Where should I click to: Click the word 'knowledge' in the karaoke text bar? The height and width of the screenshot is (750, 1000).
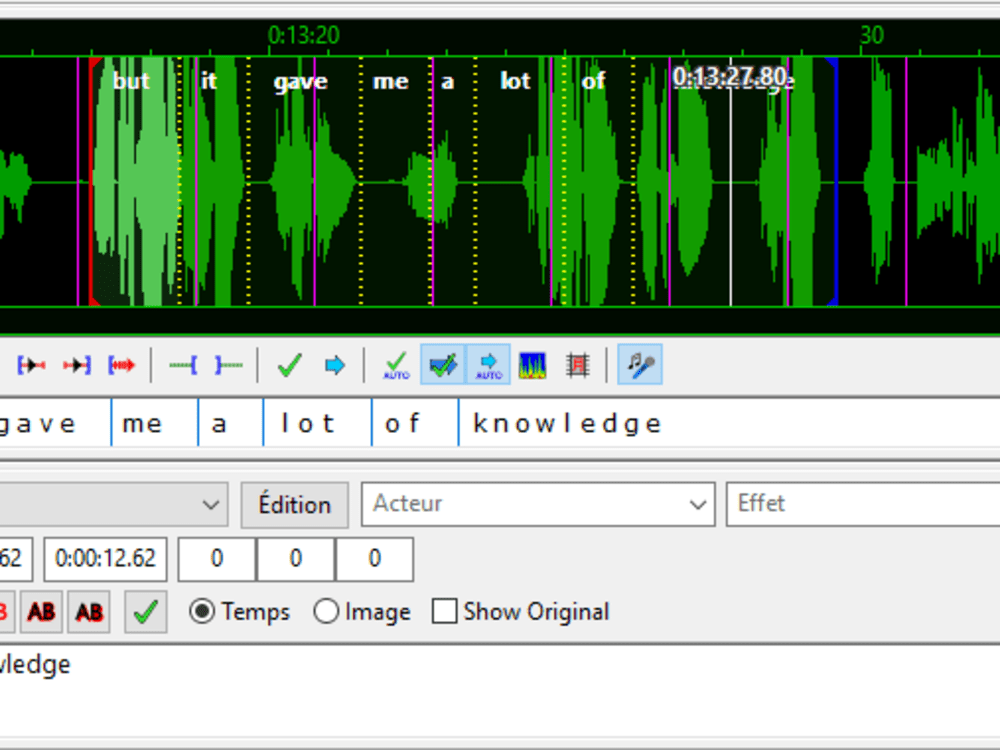[566, 423]
